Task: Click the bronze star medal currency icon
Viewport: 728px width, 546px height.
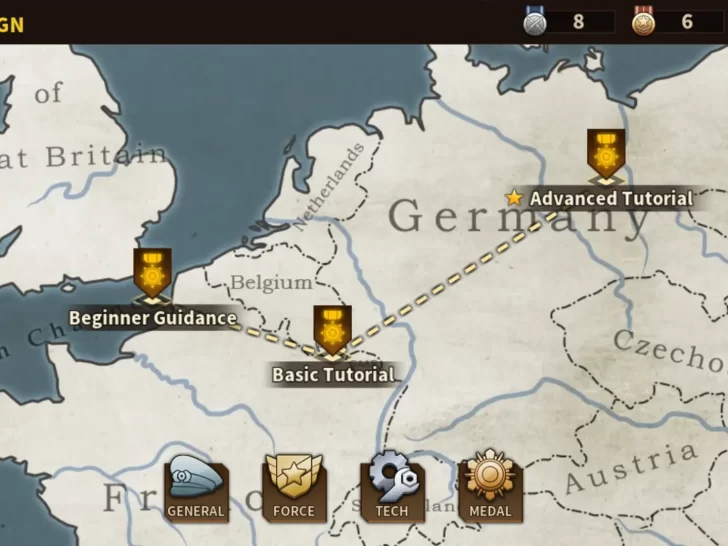Action: tap(644, 21)
